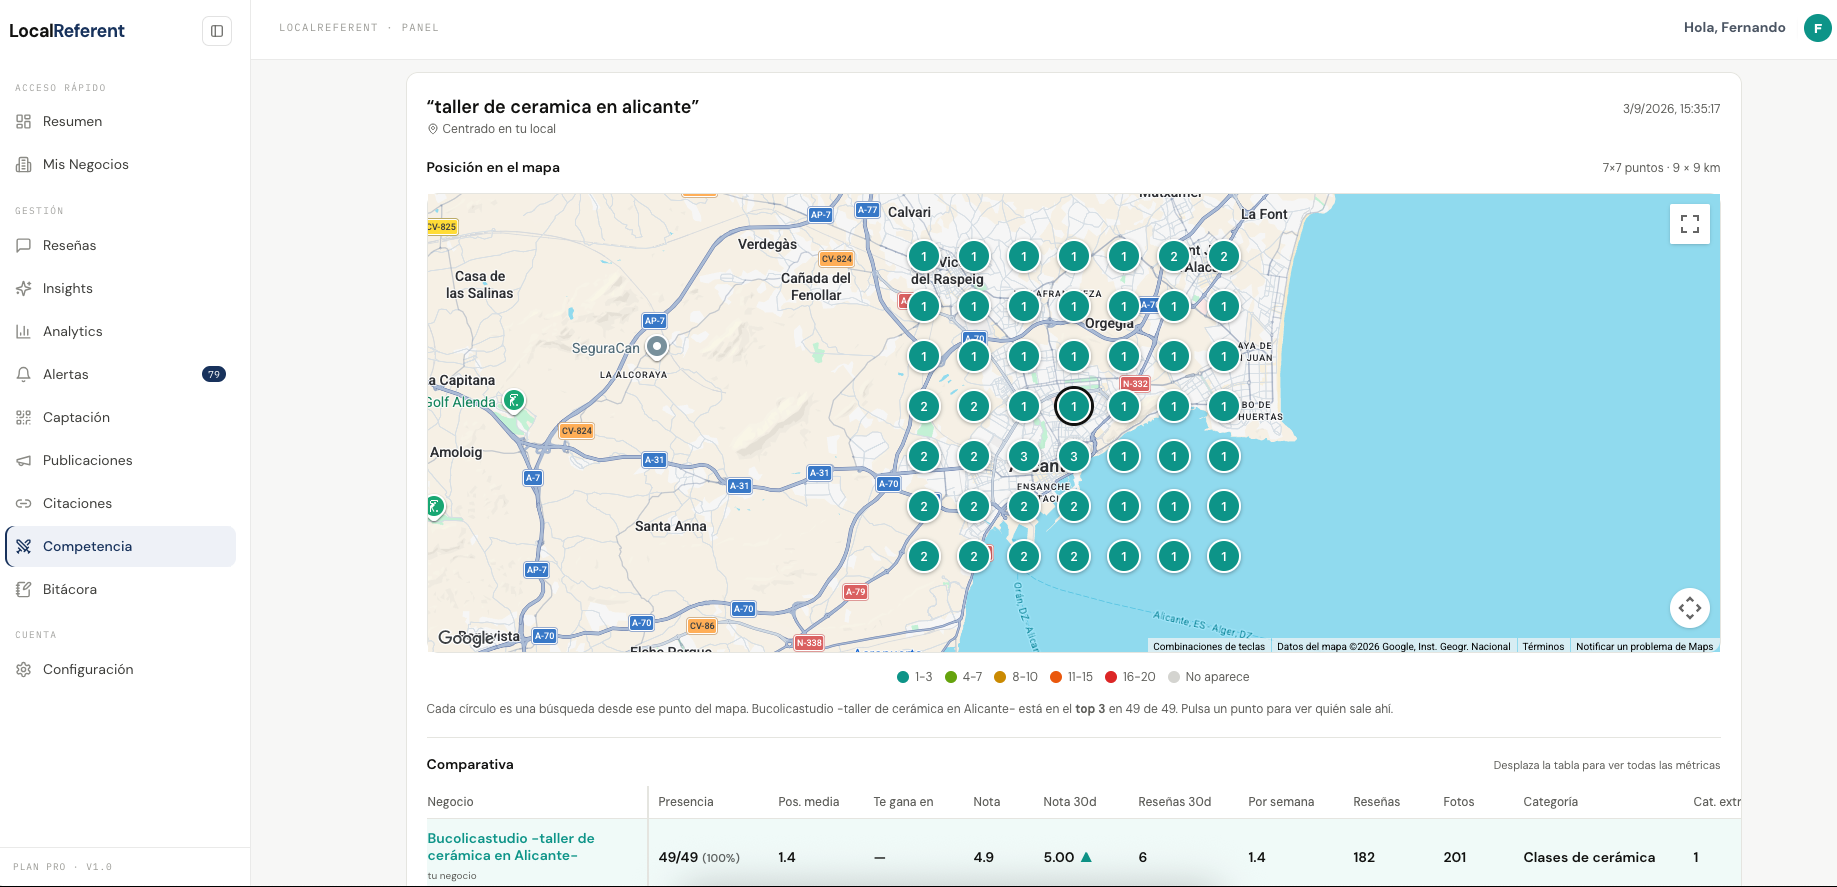Click the 79 alerts badge
The width and height of the screenshot is (1837, 887).
[x=214, y=375]
